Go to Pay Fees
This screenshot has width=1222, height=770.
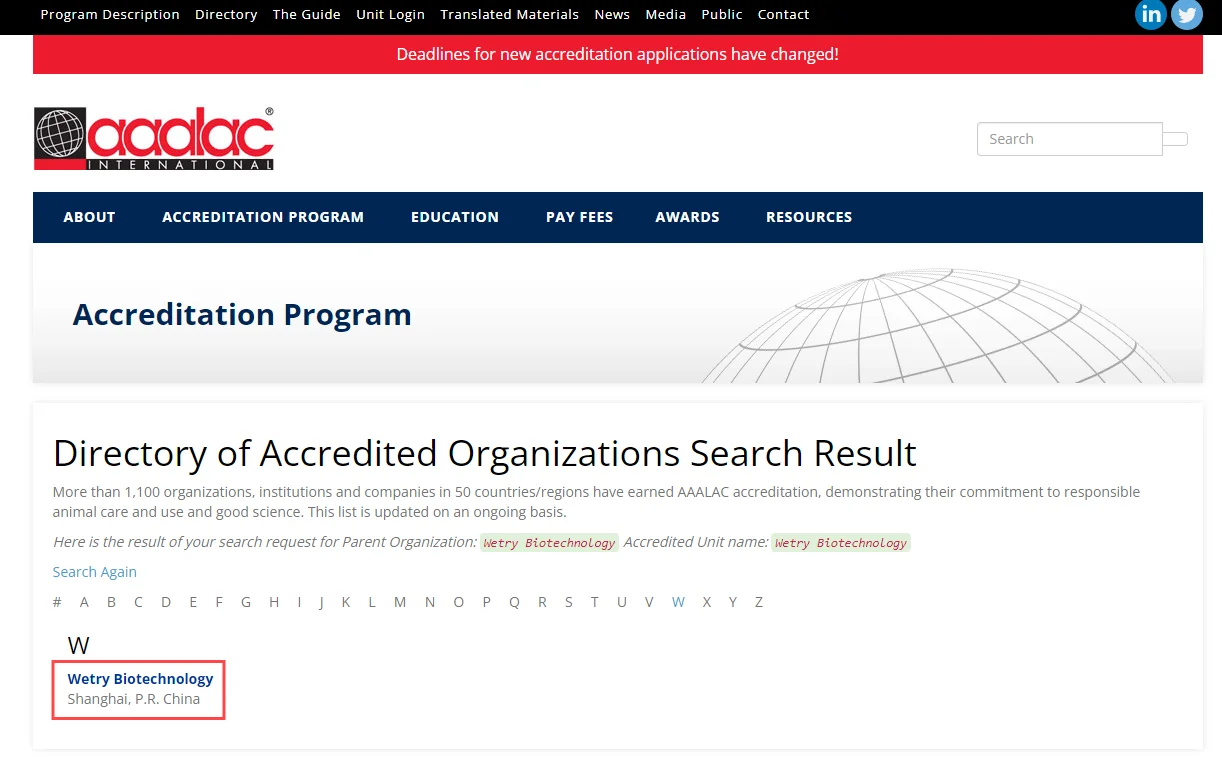point(579,217)
